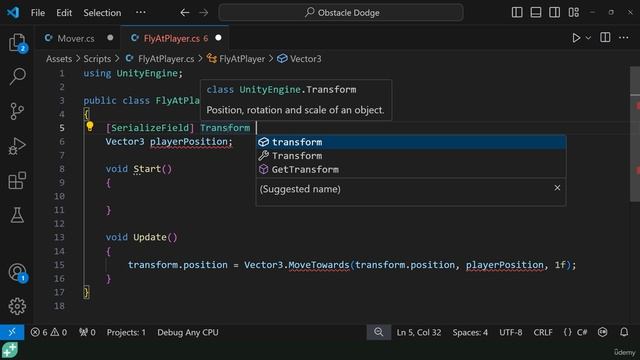640x360 pixels.
Task: Change indentation Spaces: 4
Action: pos(470,332)
